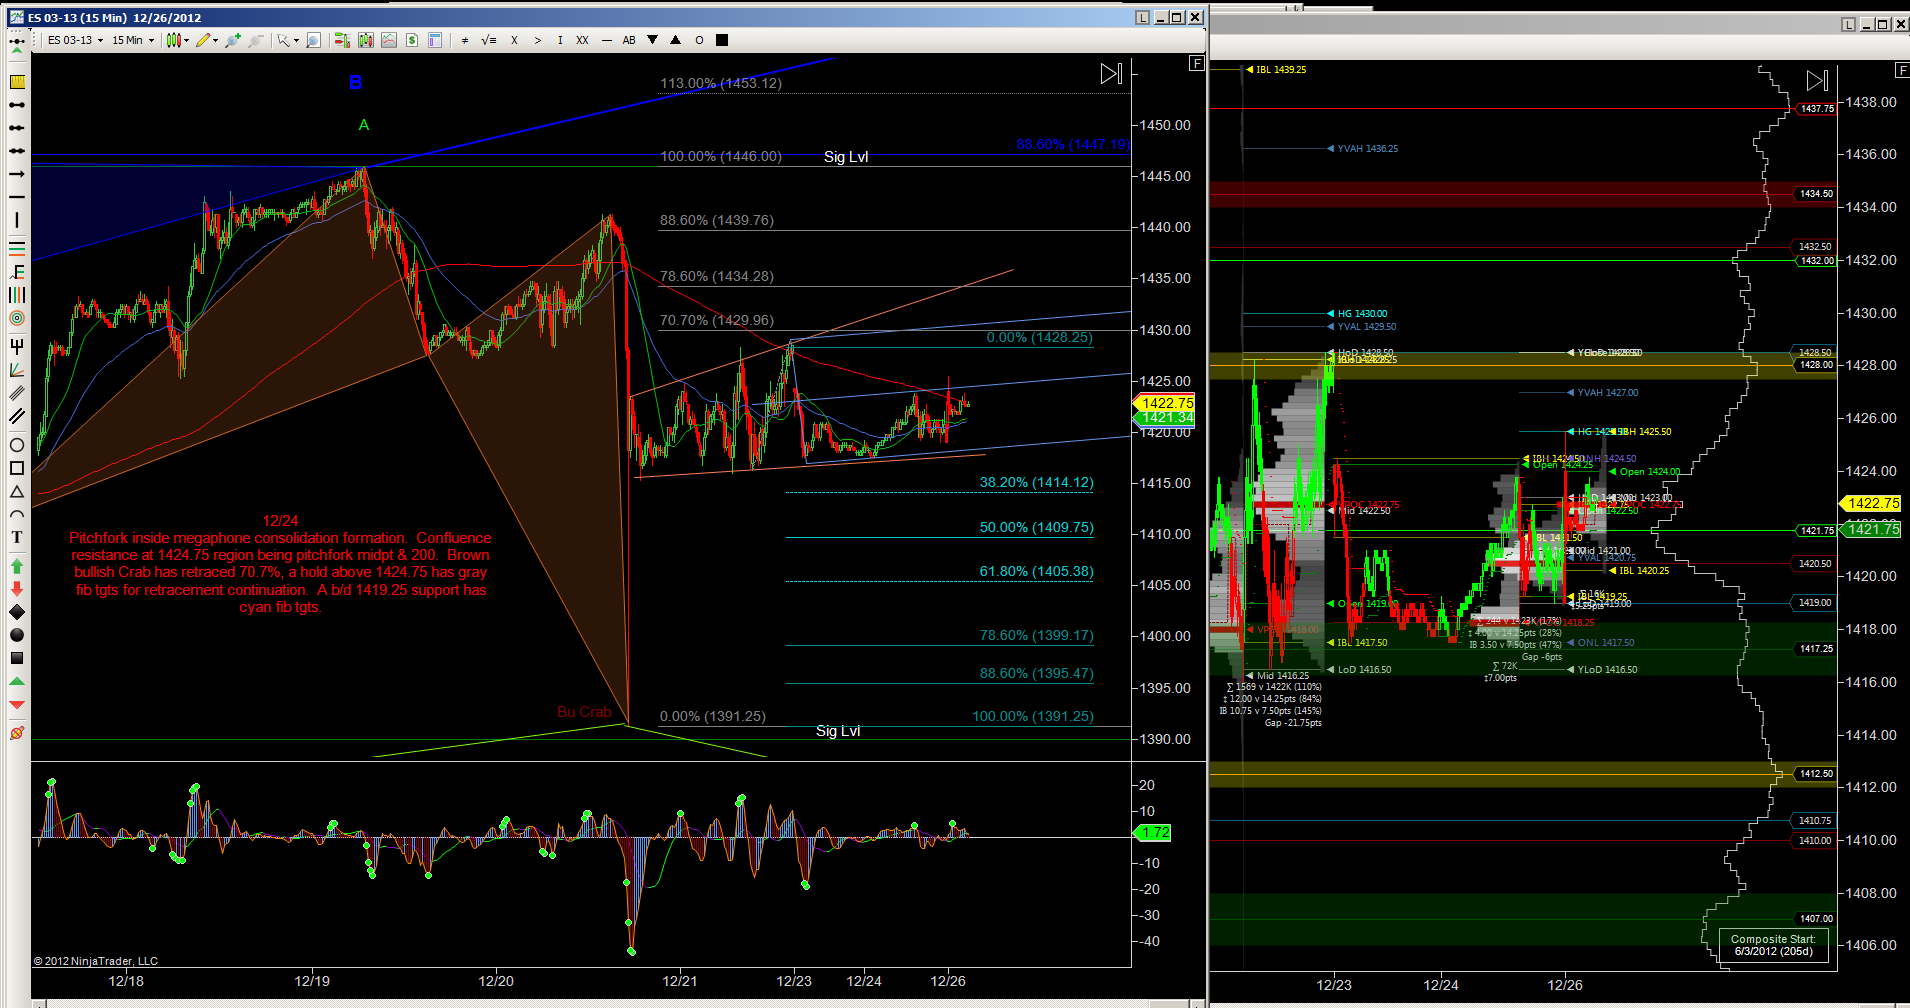1910x1008 pixels.
Task: Jump to latest bar on left chart
Action: click(x=1111, y=74)
